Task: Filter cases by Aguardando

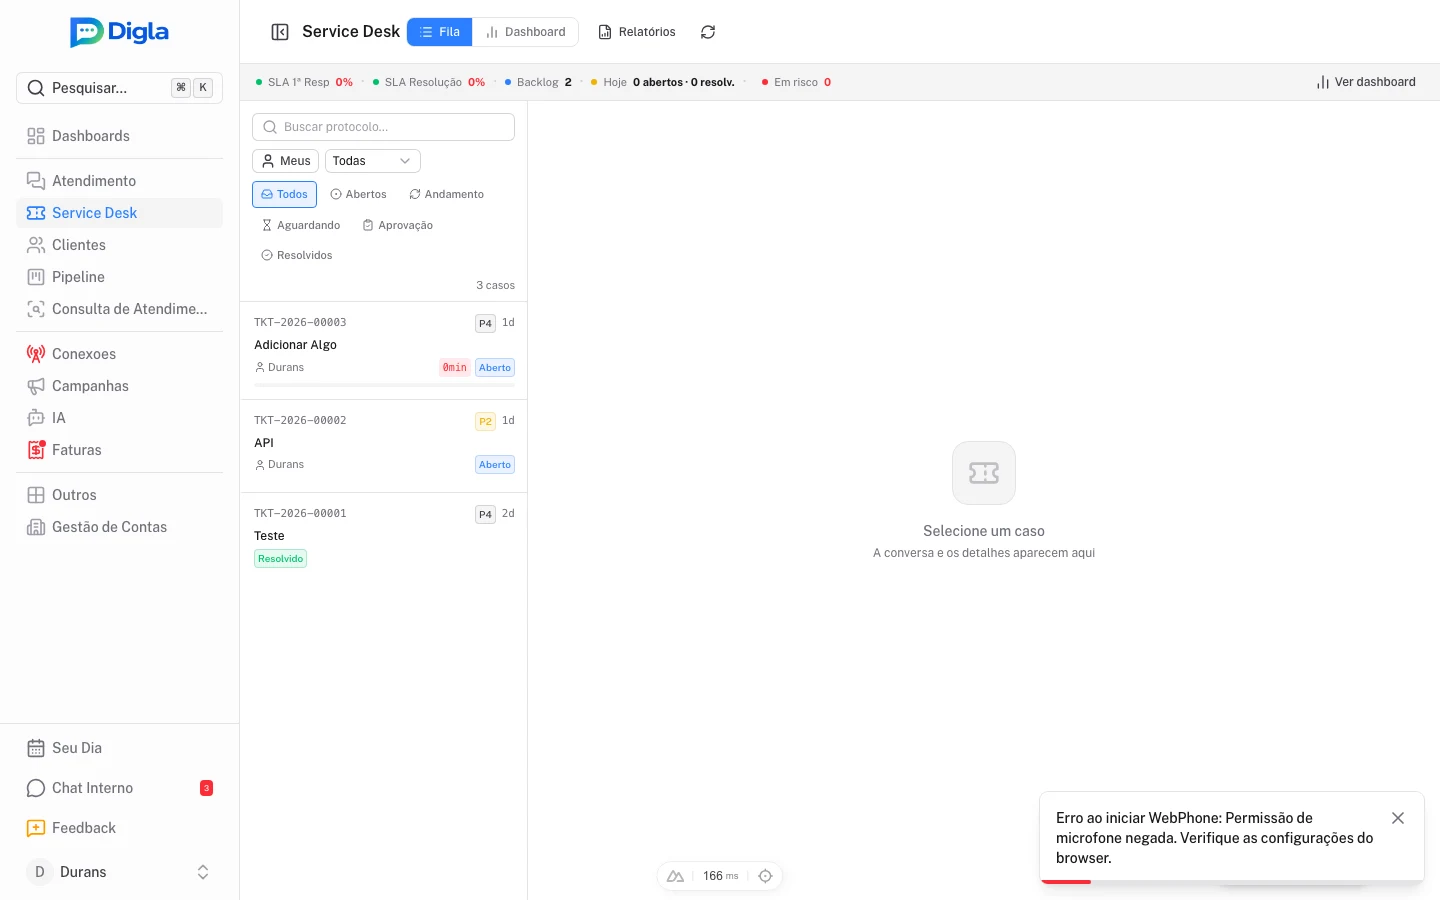Action: point(300,225)
